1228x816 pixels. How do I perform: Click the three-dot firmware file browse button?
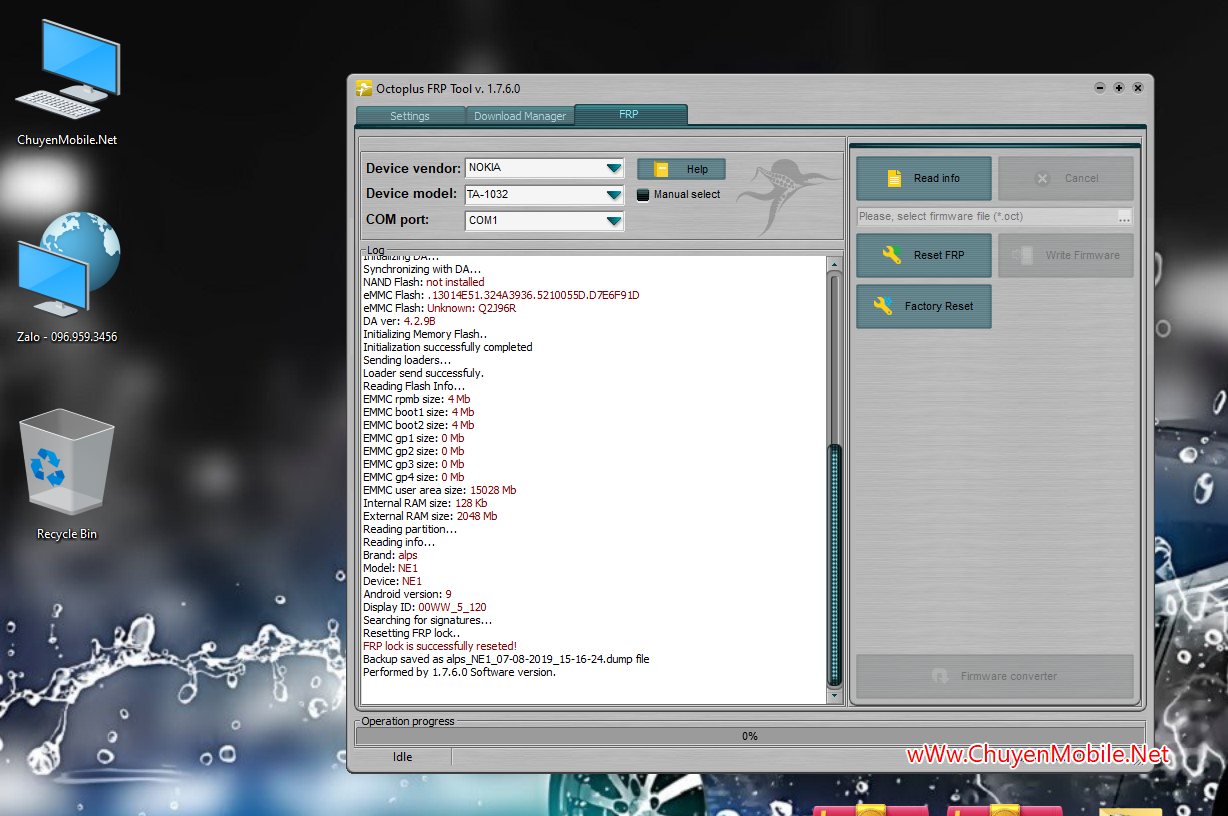[1125, 216]
